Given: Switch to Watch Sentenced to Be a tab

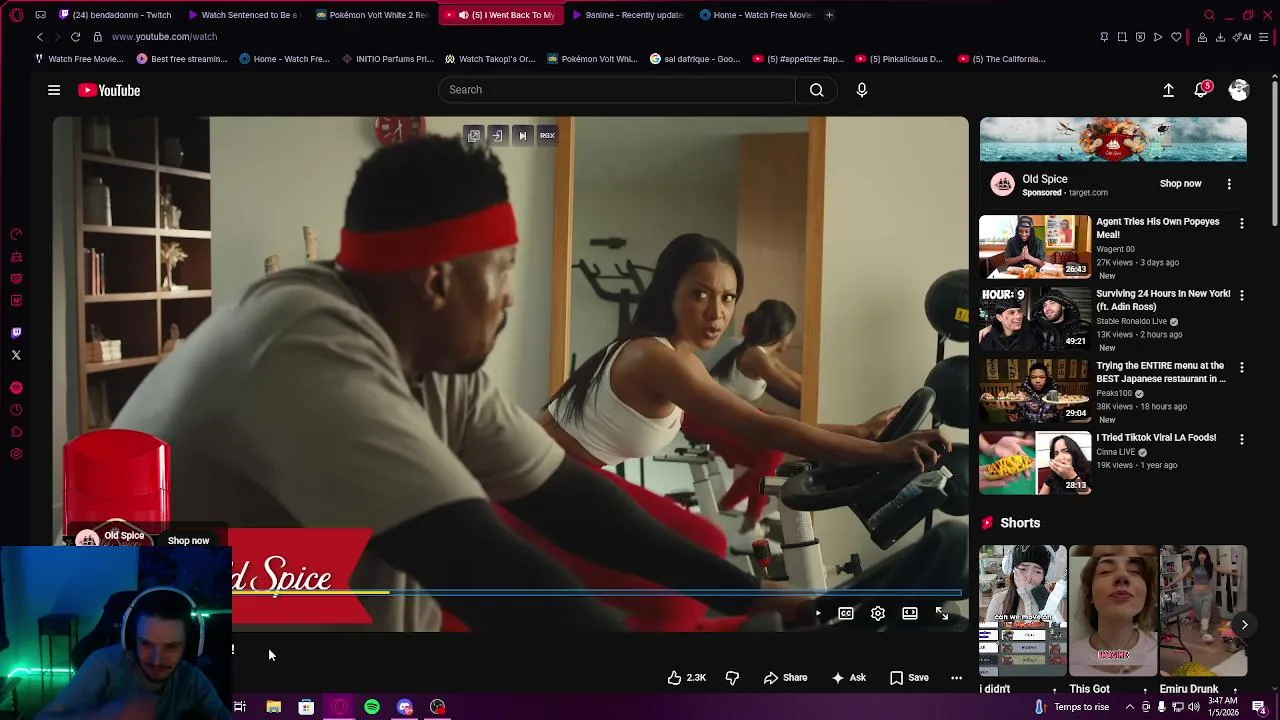Looking at the screenshot, I should click(x=245, y=15).
